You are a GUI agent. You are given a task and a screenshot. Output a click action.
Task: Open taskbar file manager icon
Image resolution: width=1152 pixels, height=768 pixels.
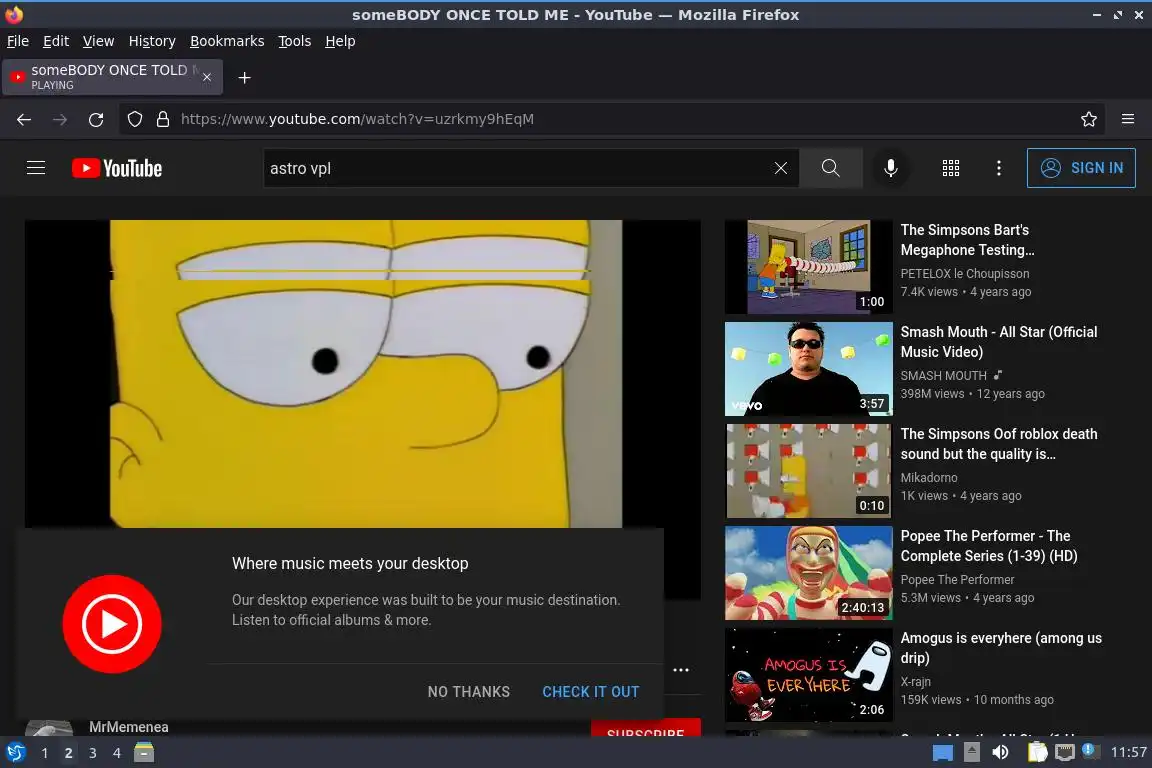coord(144,753)
